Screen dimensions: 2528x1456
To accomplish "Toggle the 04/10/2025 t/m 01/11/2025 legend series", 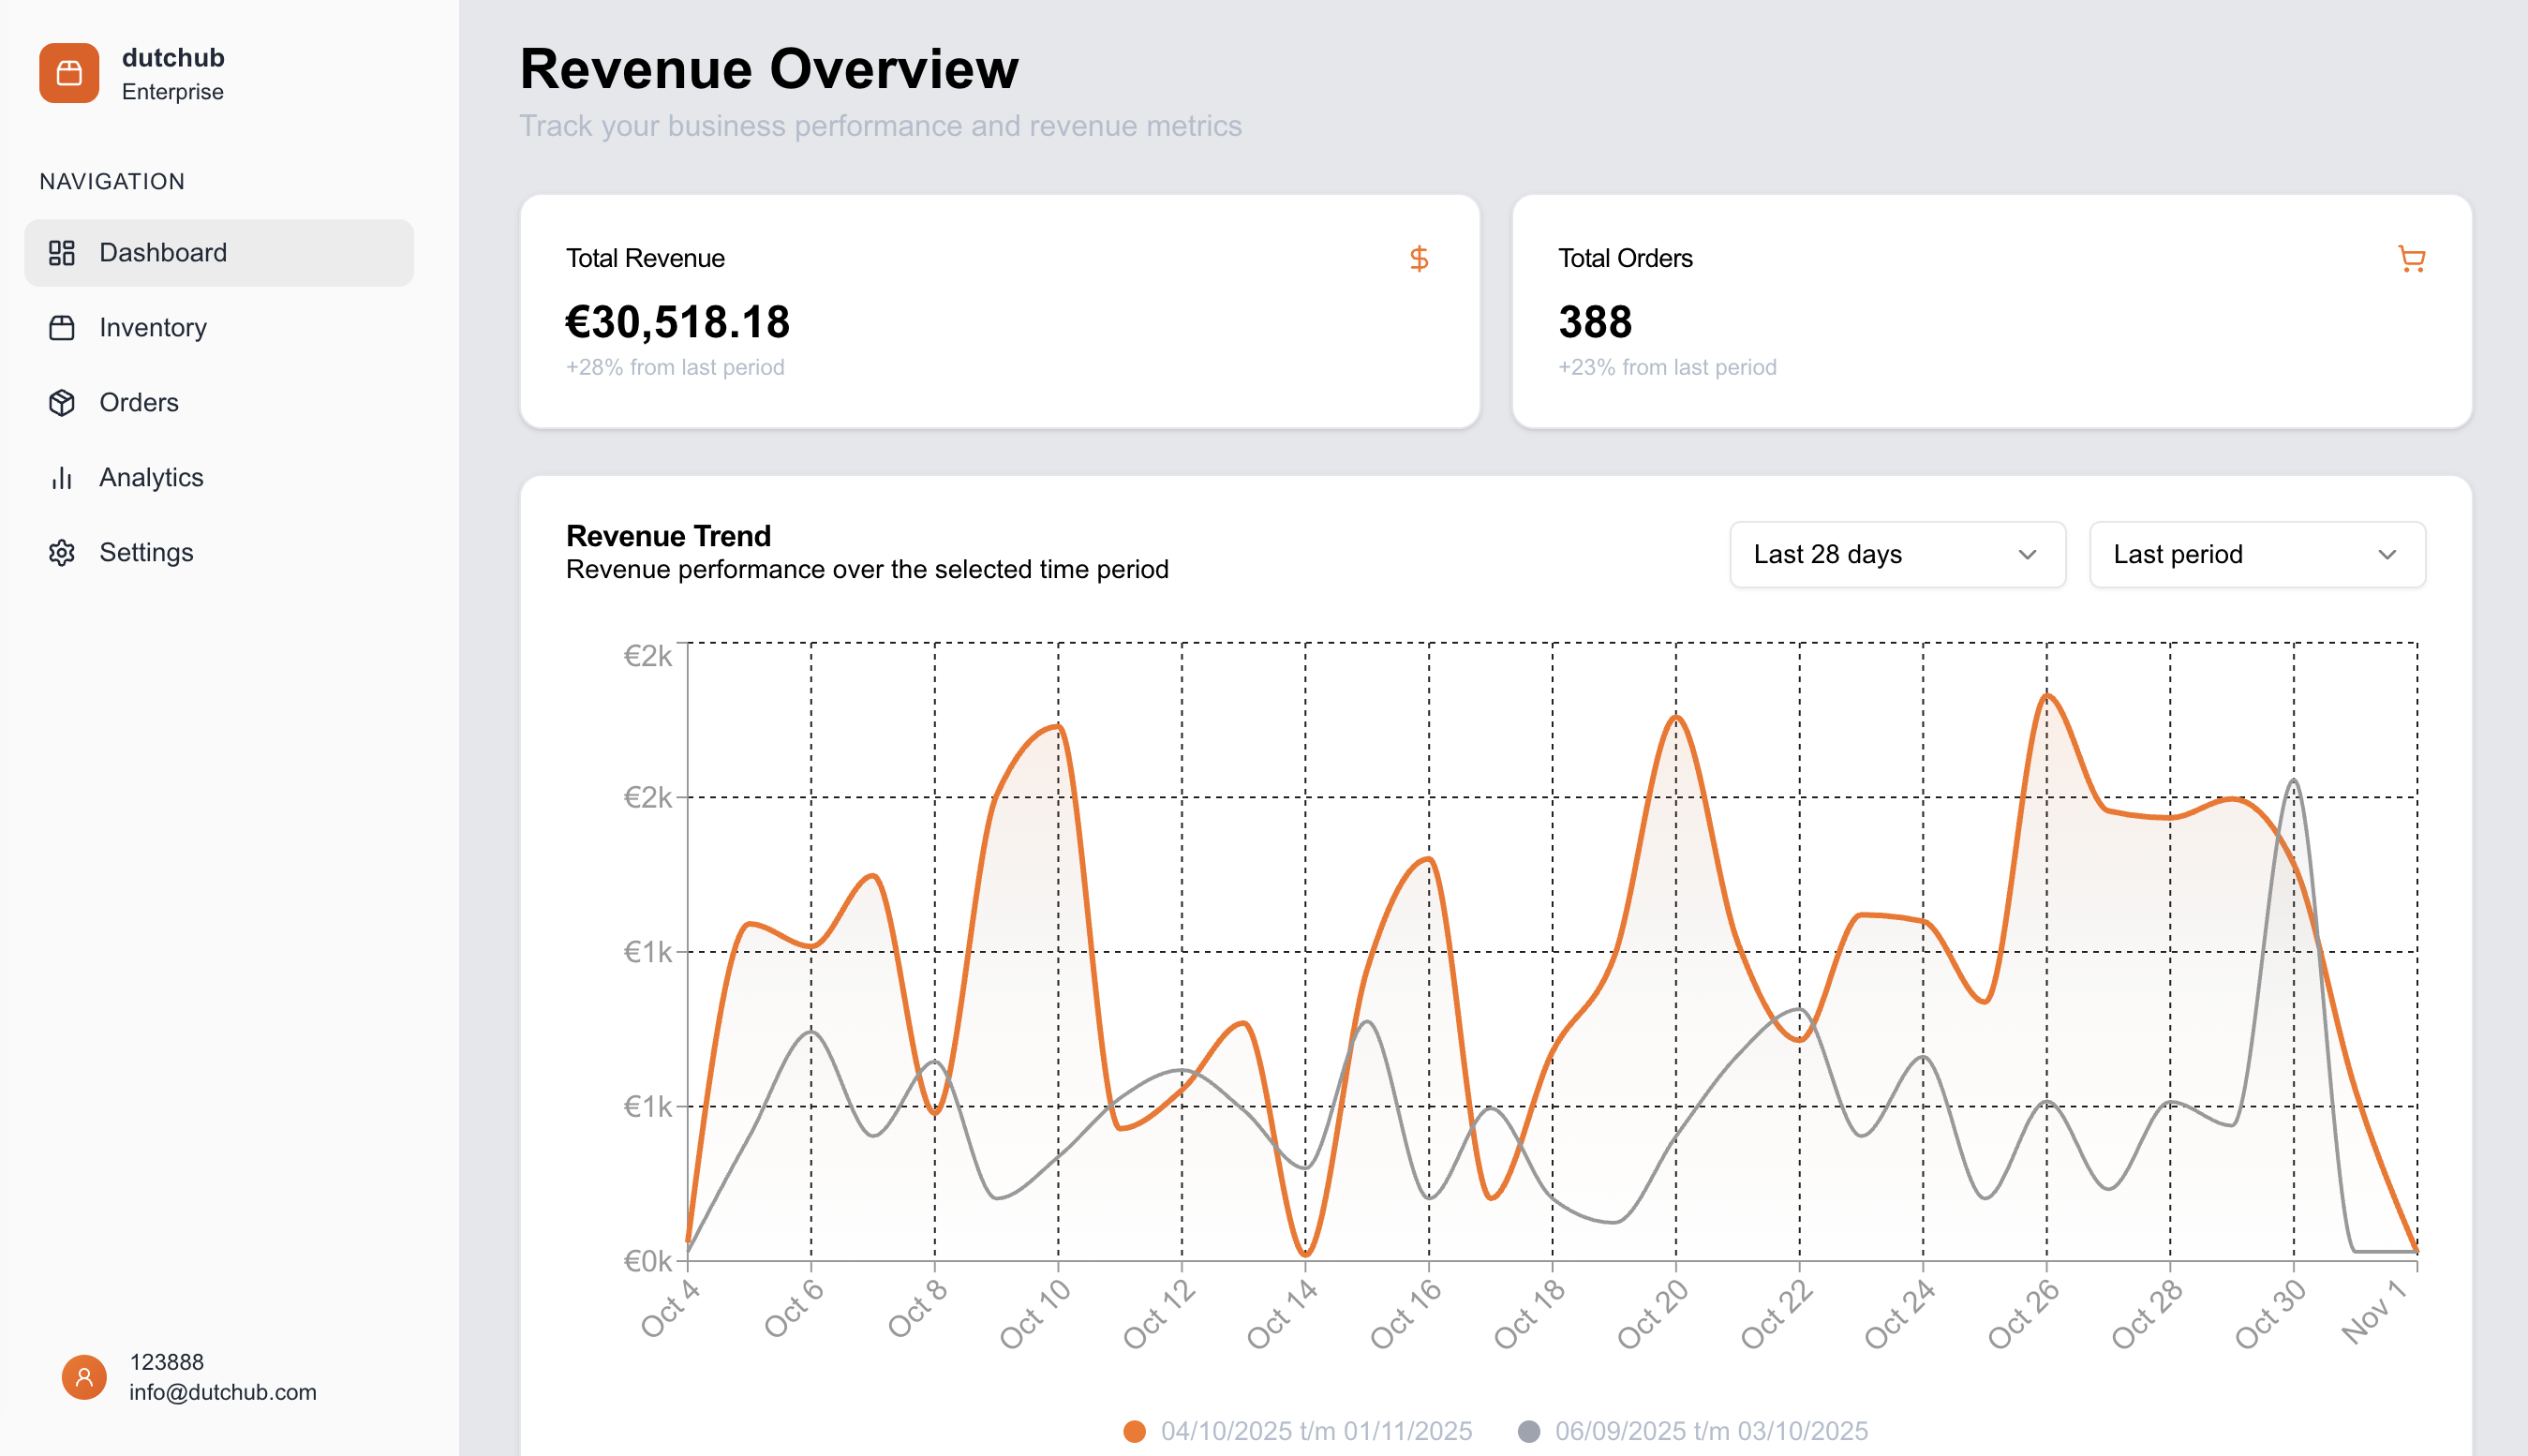I will coord(1315,1431).
